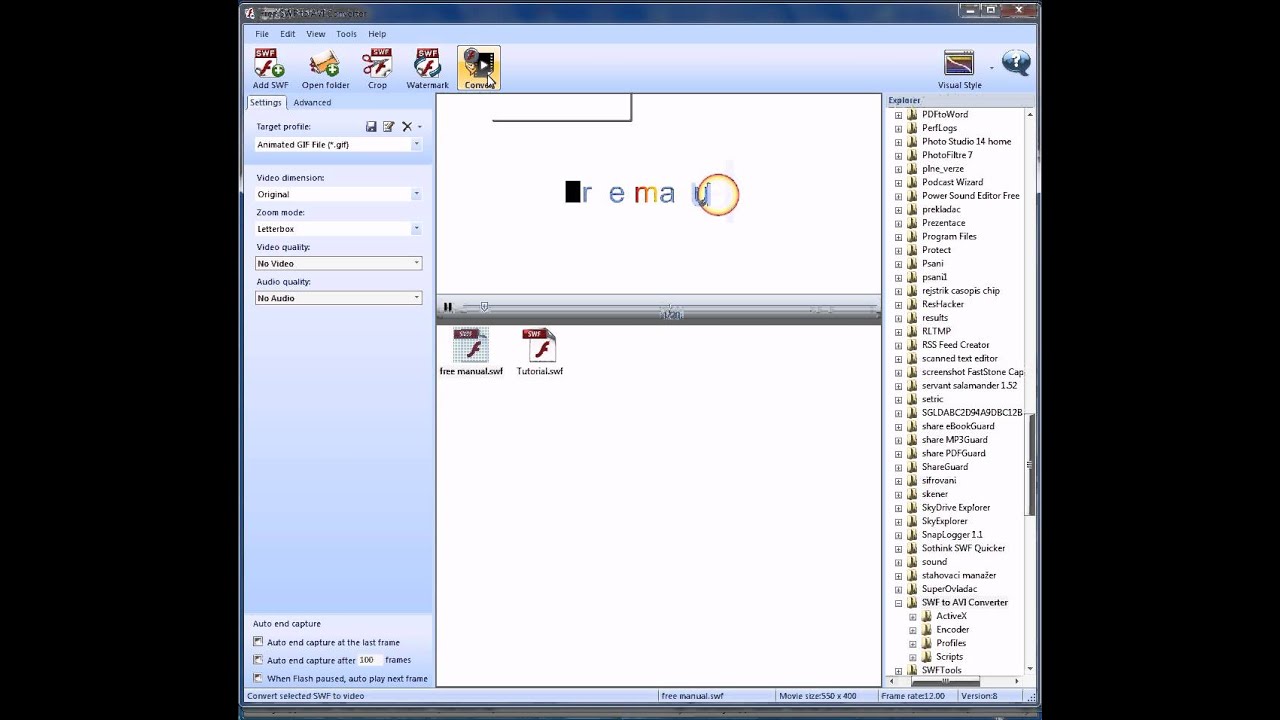Open folder via the toolbar icon
The image size is (1280, 720).
coord(325,64)
